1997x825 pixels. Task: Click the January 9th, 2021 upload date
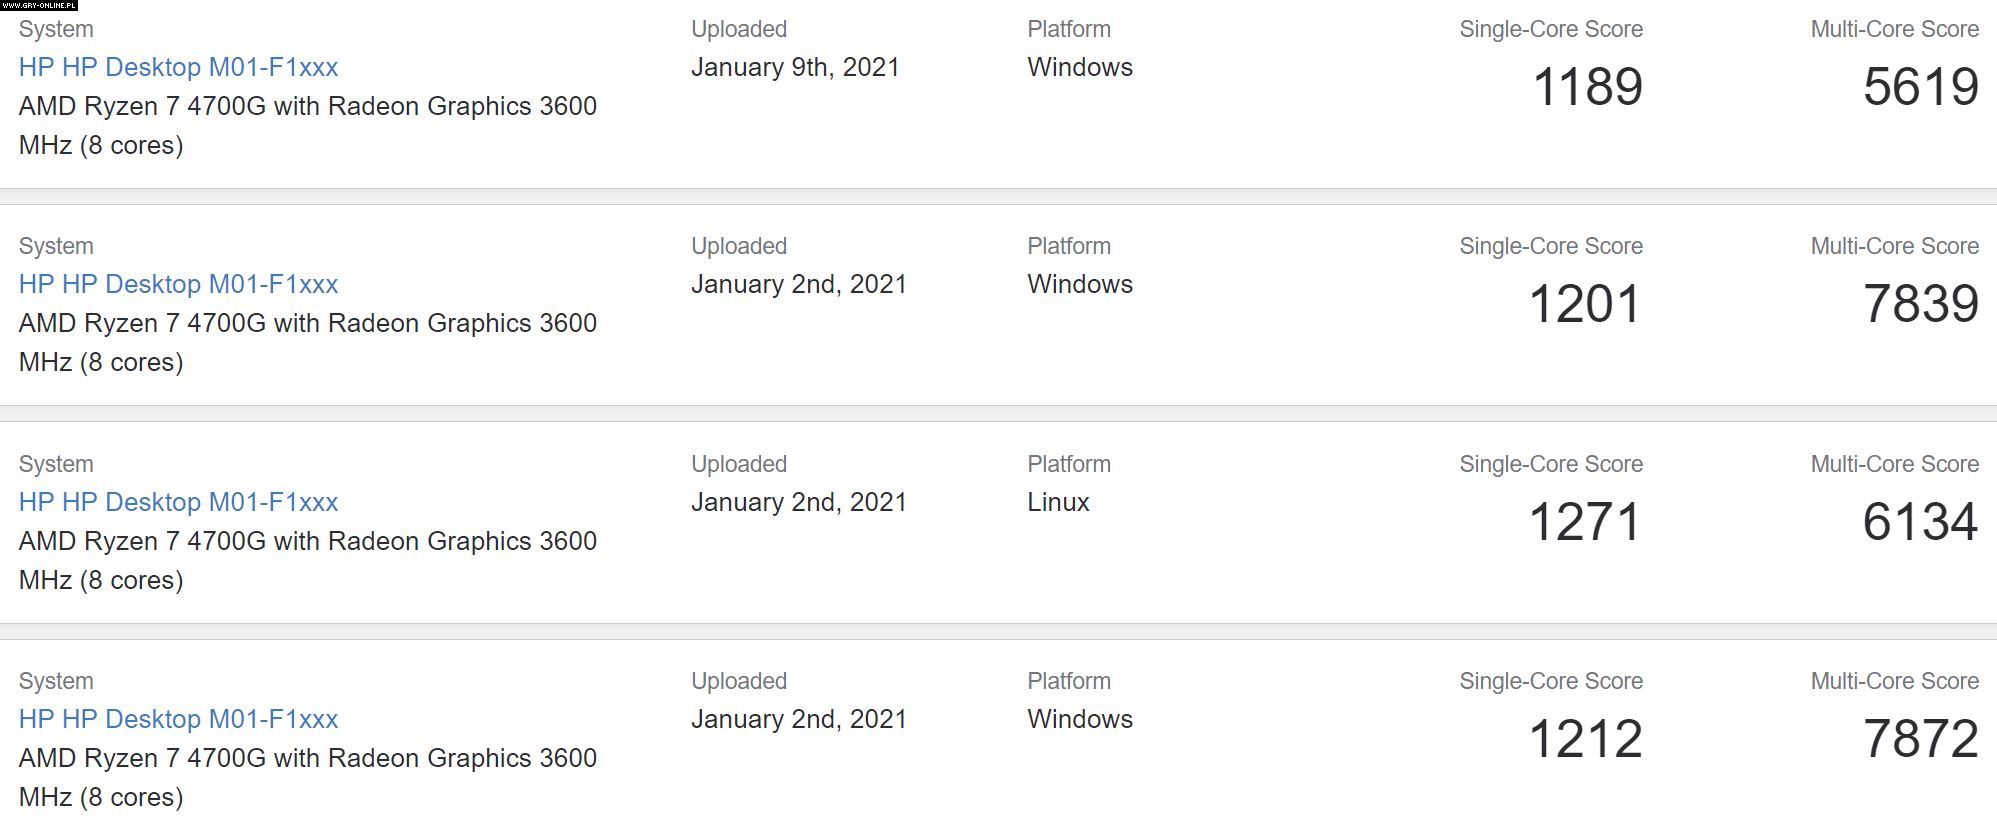pos(795,67)
